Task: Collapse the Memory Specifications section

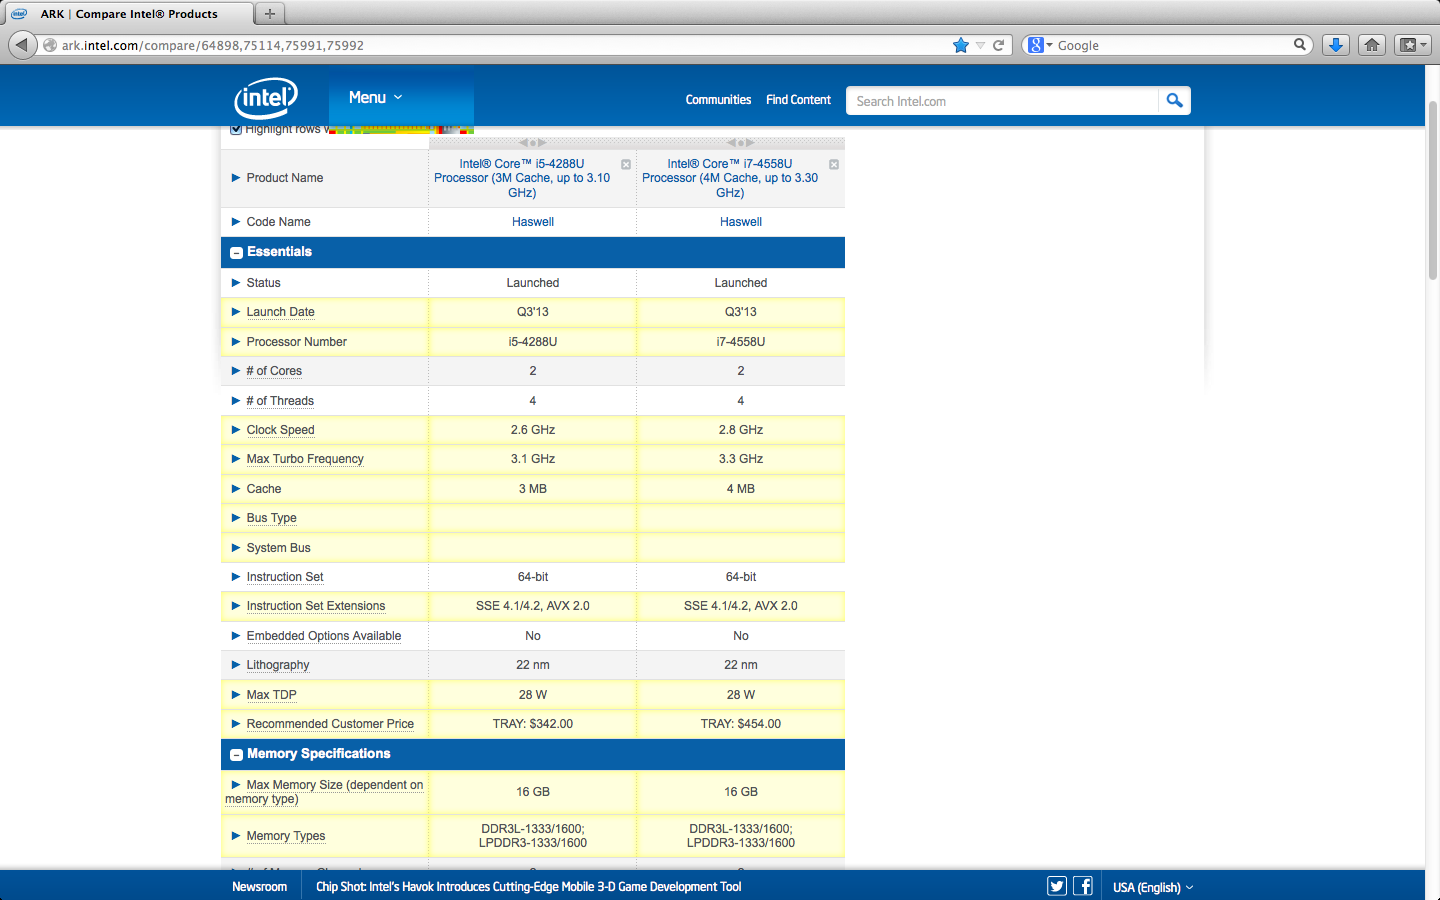Action: click(x=237, y=755)
